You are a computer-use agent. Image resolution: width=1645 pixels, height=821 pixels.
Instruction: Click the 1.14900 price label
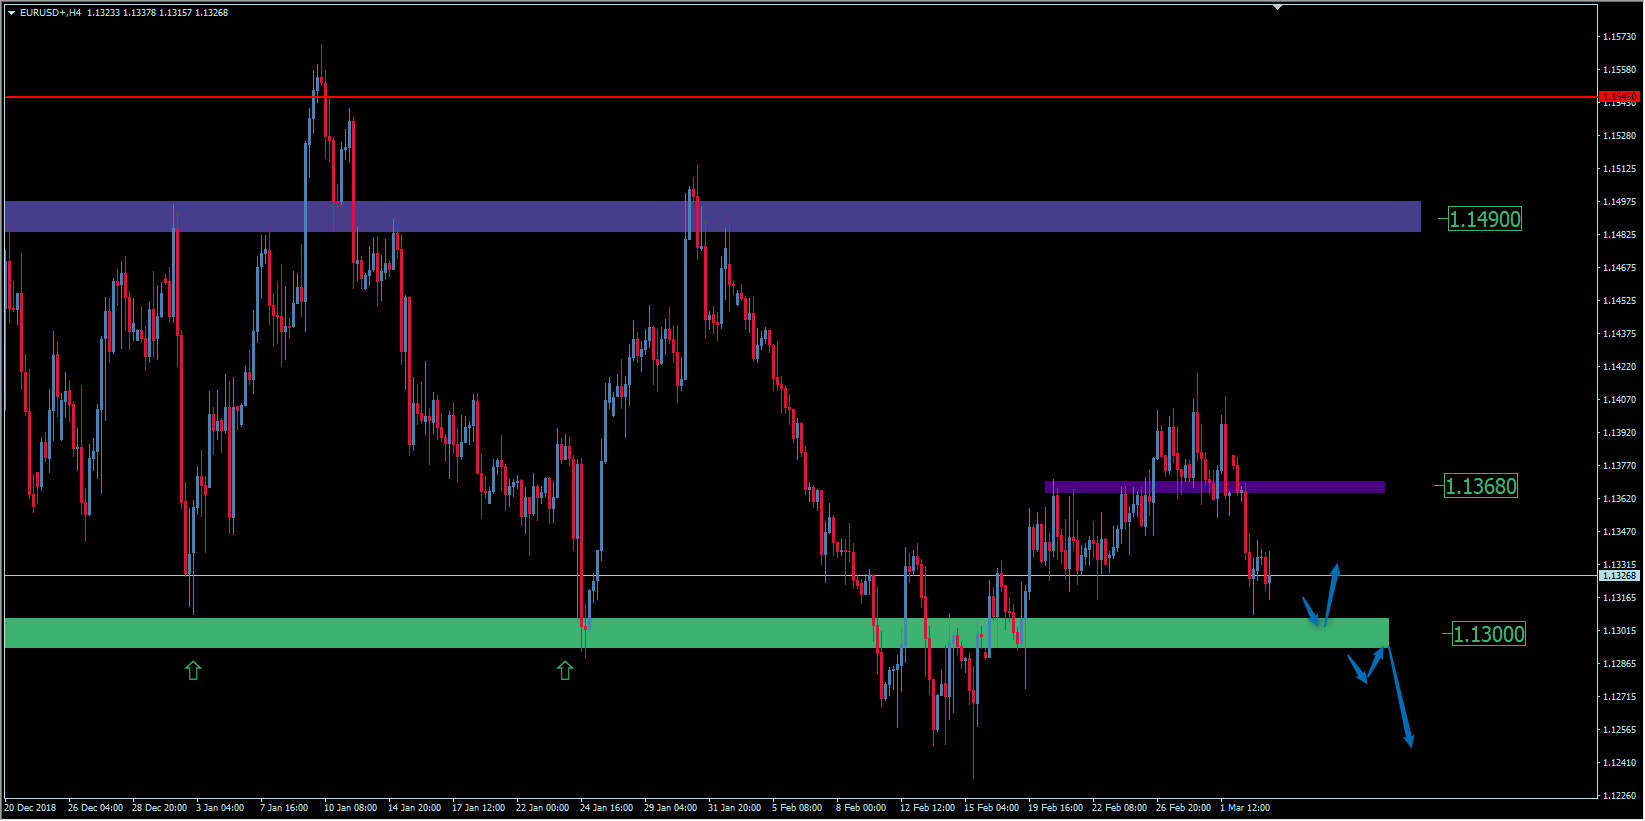1484,219
